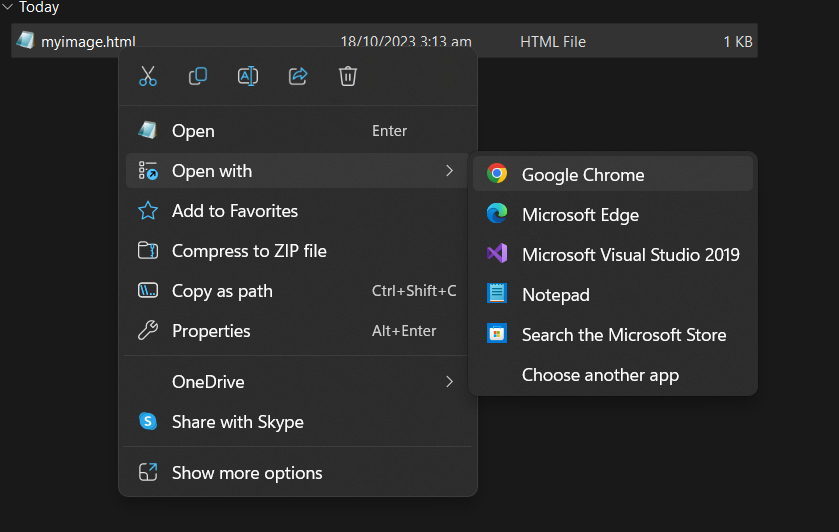Select Microsoft Visual Studio 2019
839x532 pixels.
coord(630,255)
